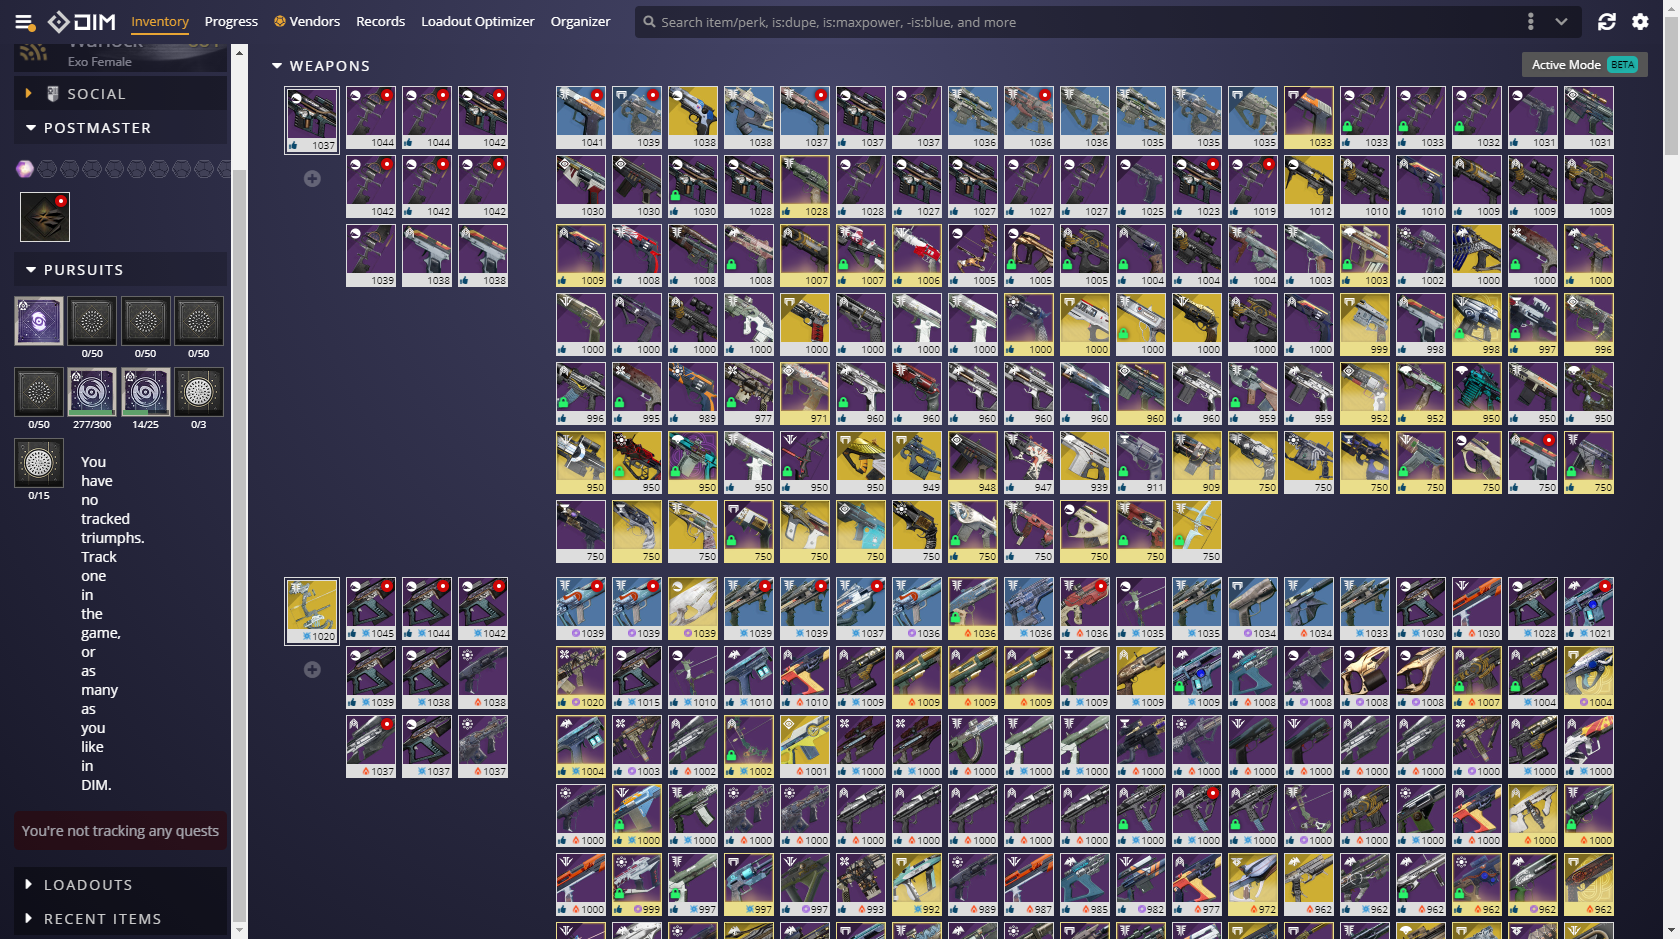Switch to the Inventory tab
This screenshot has width=1680, height=939.
(x=160, y=21)
